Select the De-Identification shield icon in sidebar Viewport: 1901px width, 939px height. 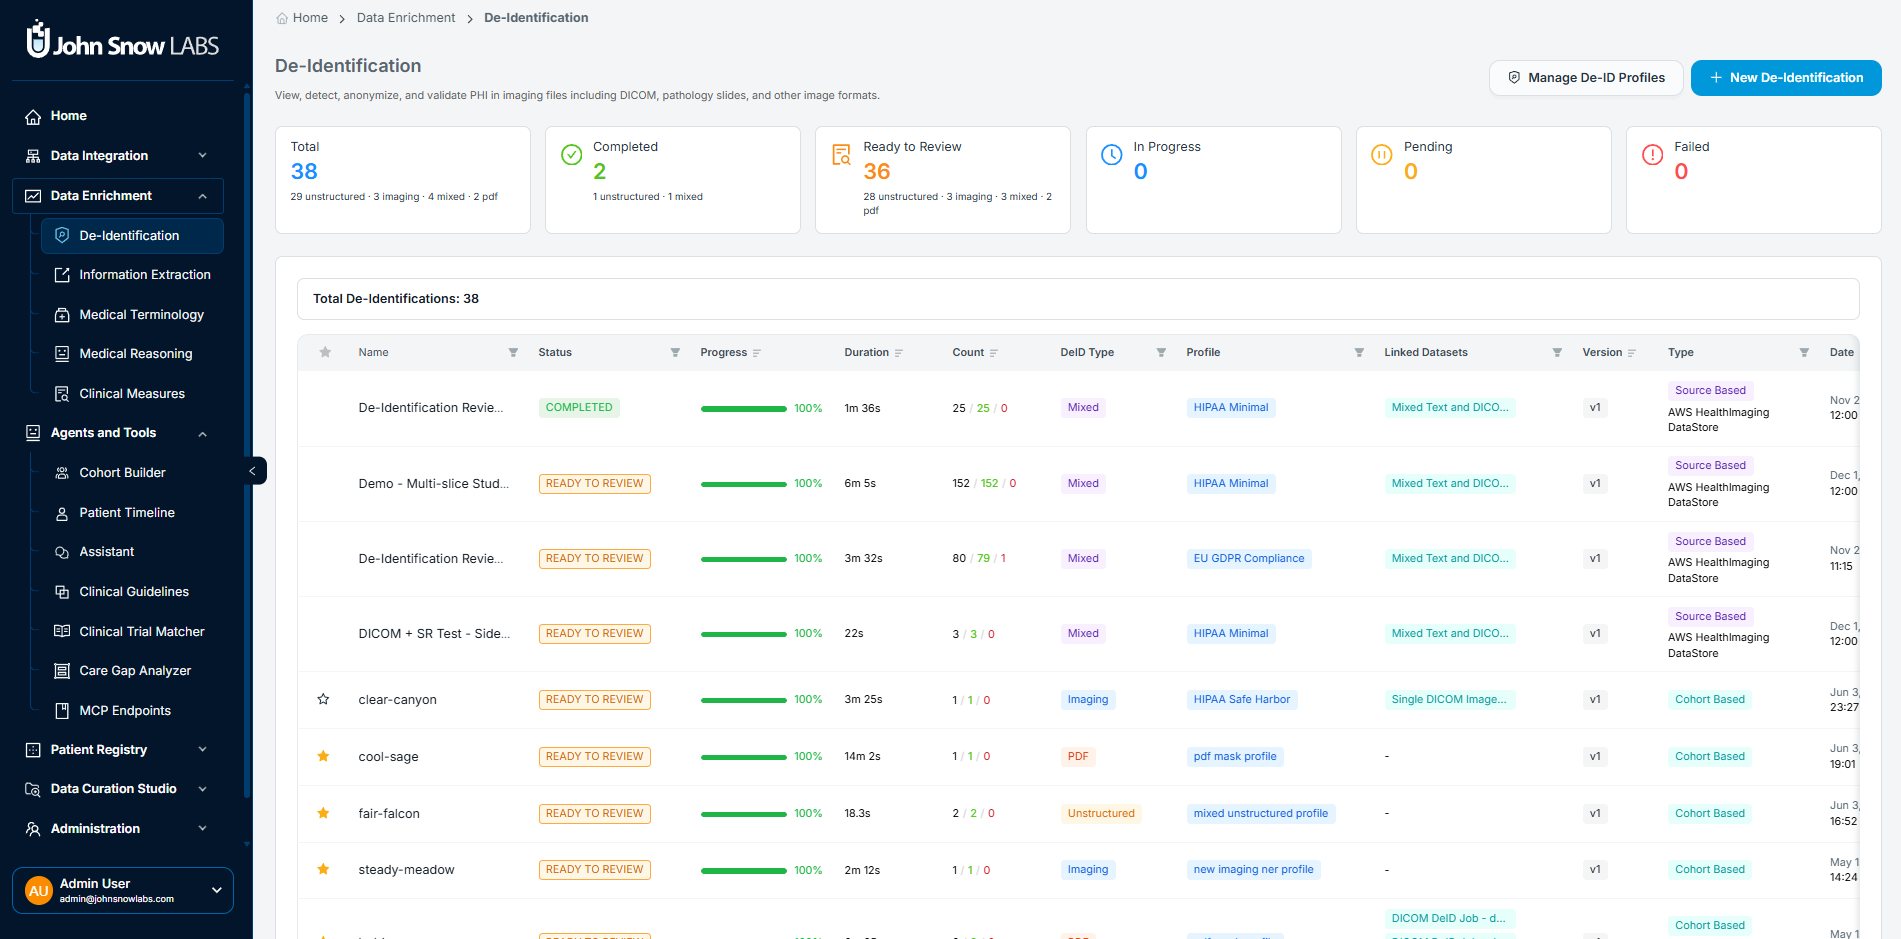62,236
